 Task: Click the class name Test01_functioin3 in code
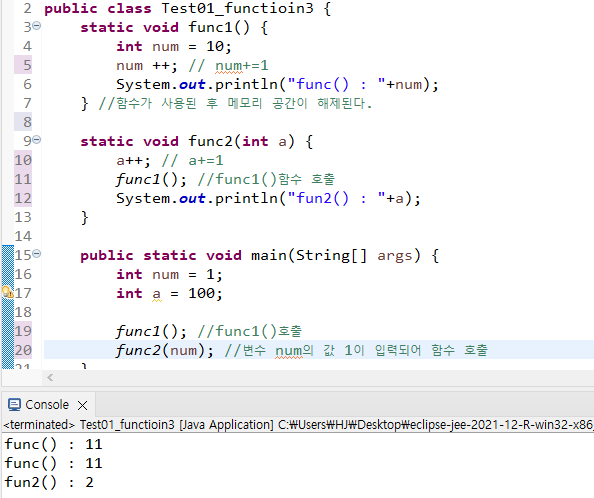click(238, 8)
